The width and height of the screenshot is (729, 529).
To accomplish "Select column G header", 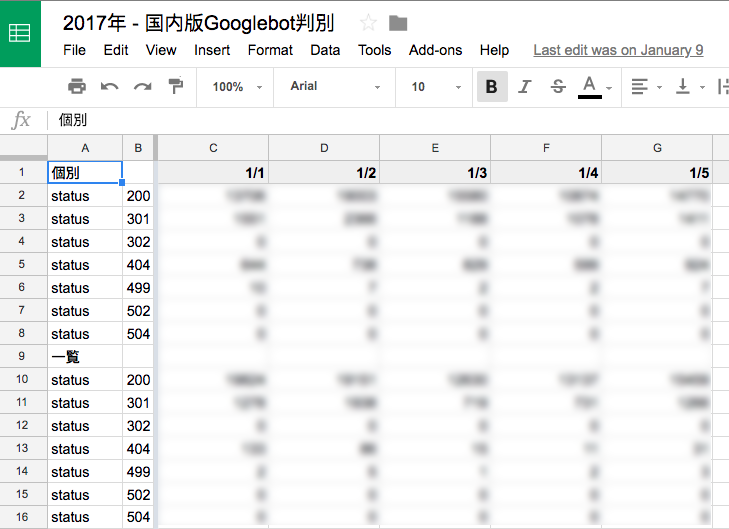I will 657,148.
